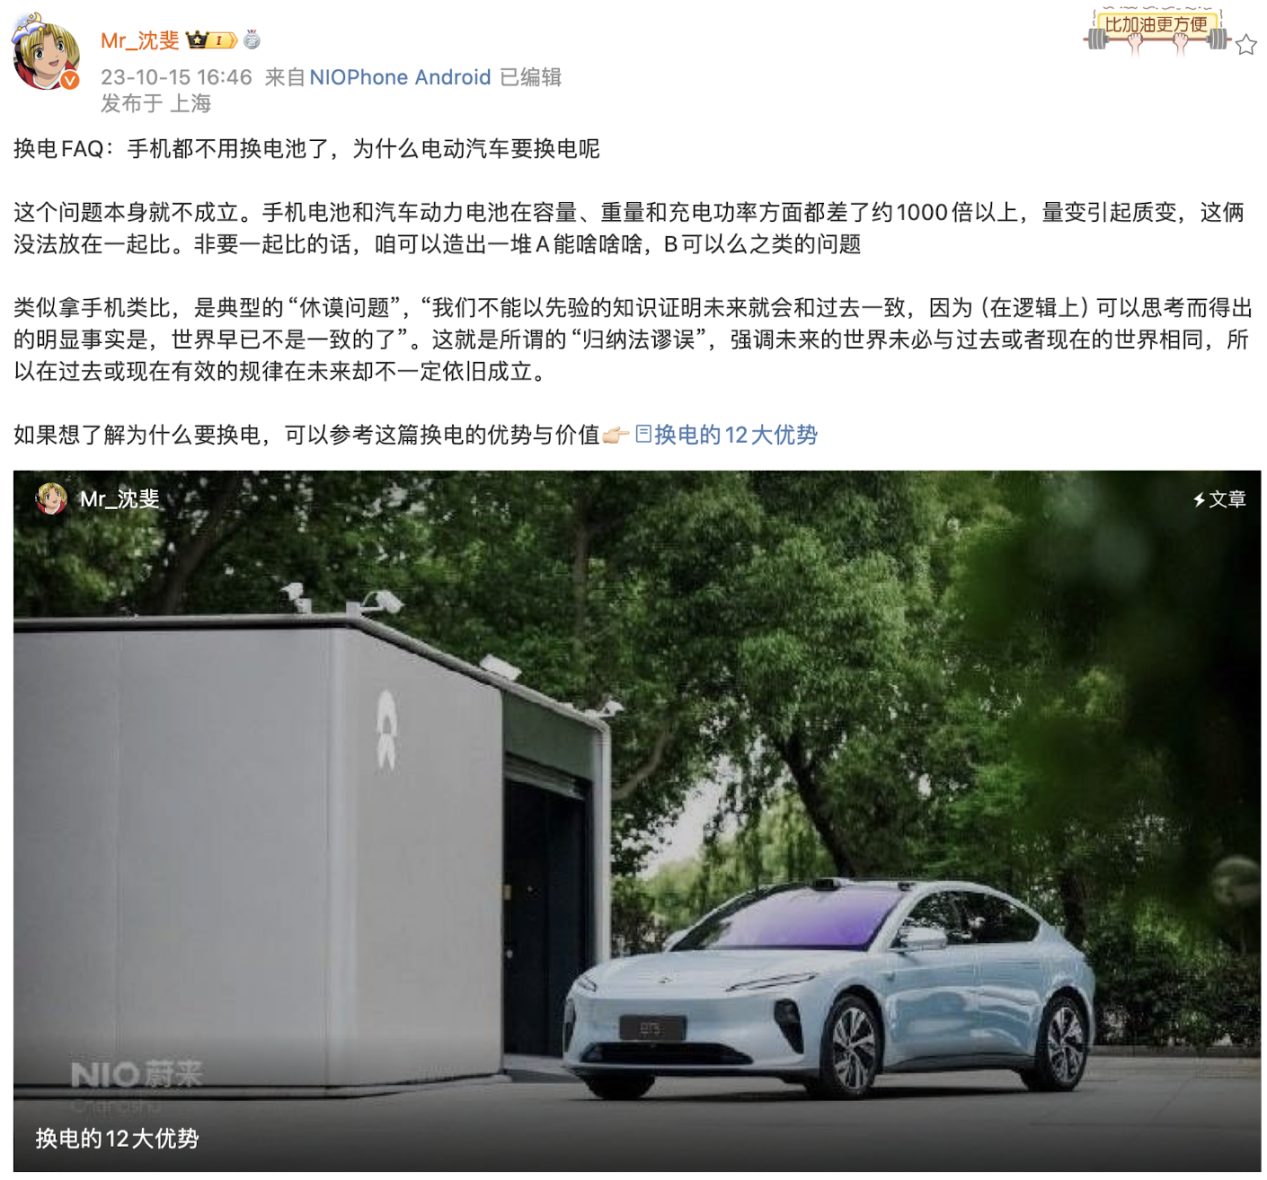Open the Mr_沈斐 username link at top
Image resolution: width=1267 pixels, height=1180 pixels.
140,40
